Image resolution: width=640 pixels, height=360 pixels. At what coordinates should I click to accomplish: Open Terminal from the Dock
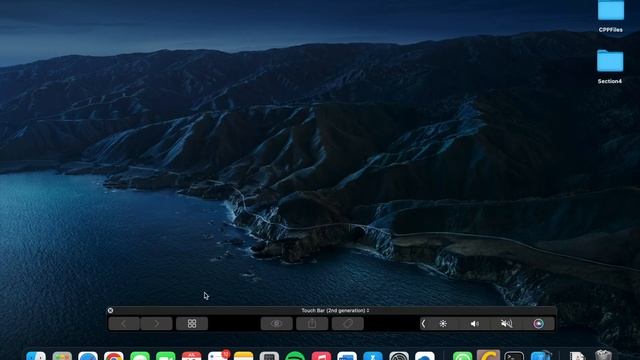[x=514, y=356]
